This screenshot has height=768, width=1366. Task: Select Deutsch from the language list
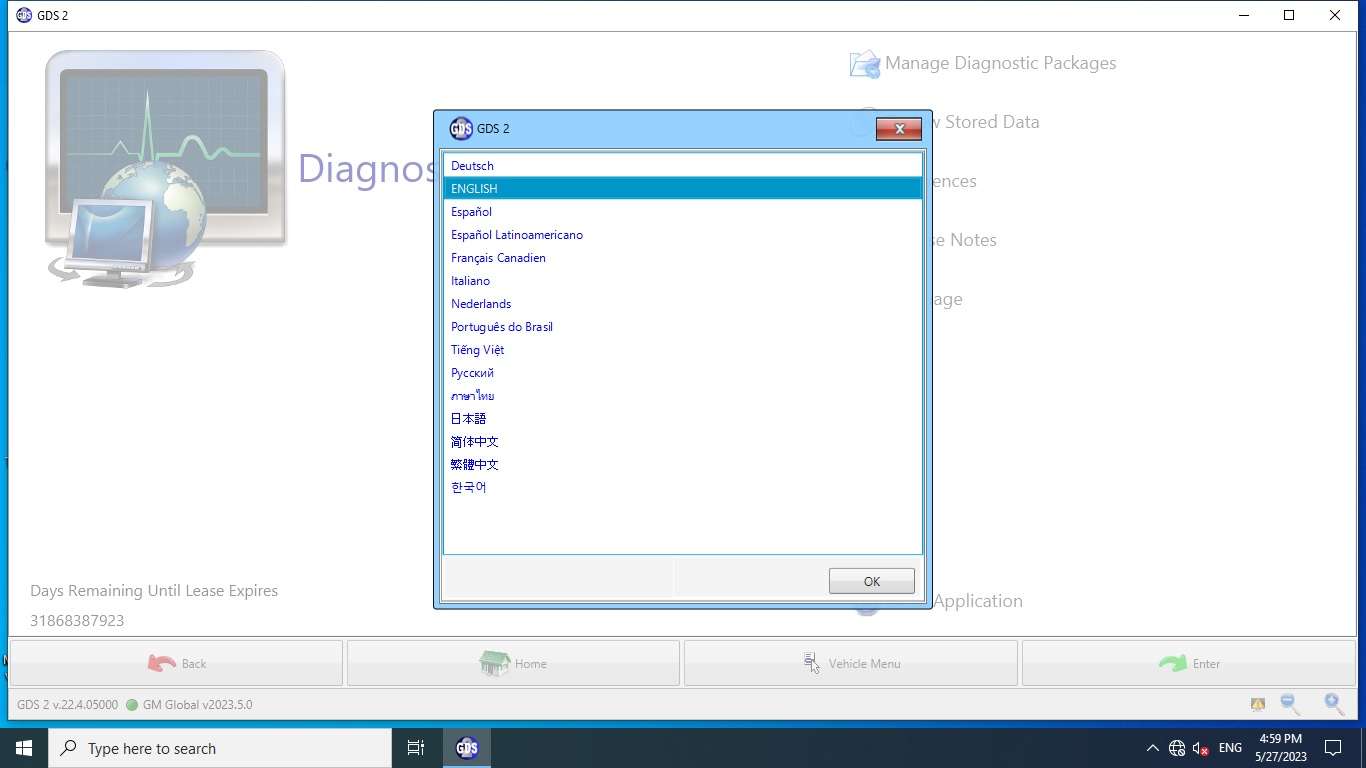(x=472, y=166)
